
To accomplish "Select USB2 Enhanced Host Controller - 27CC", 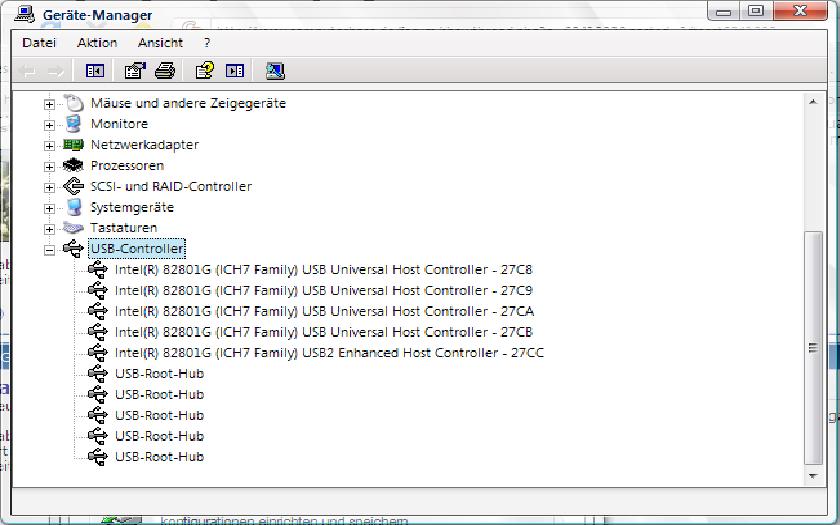I will (329, 352).
